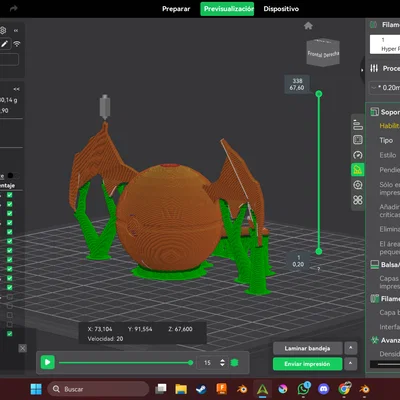This screenshot has height=400, width=400.
Task: Click the pencil edit icon
Action: [x=5, y=44]
